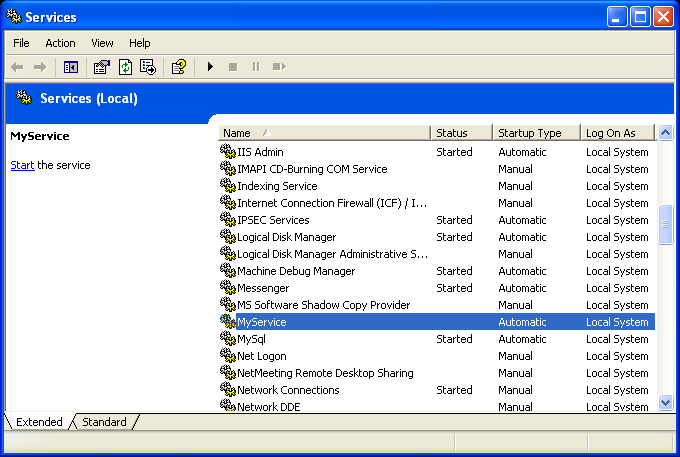The image size is (680, 457).
Task: Select the Logical Disk Manager Administrative Service row
Action: coord(437,254)
